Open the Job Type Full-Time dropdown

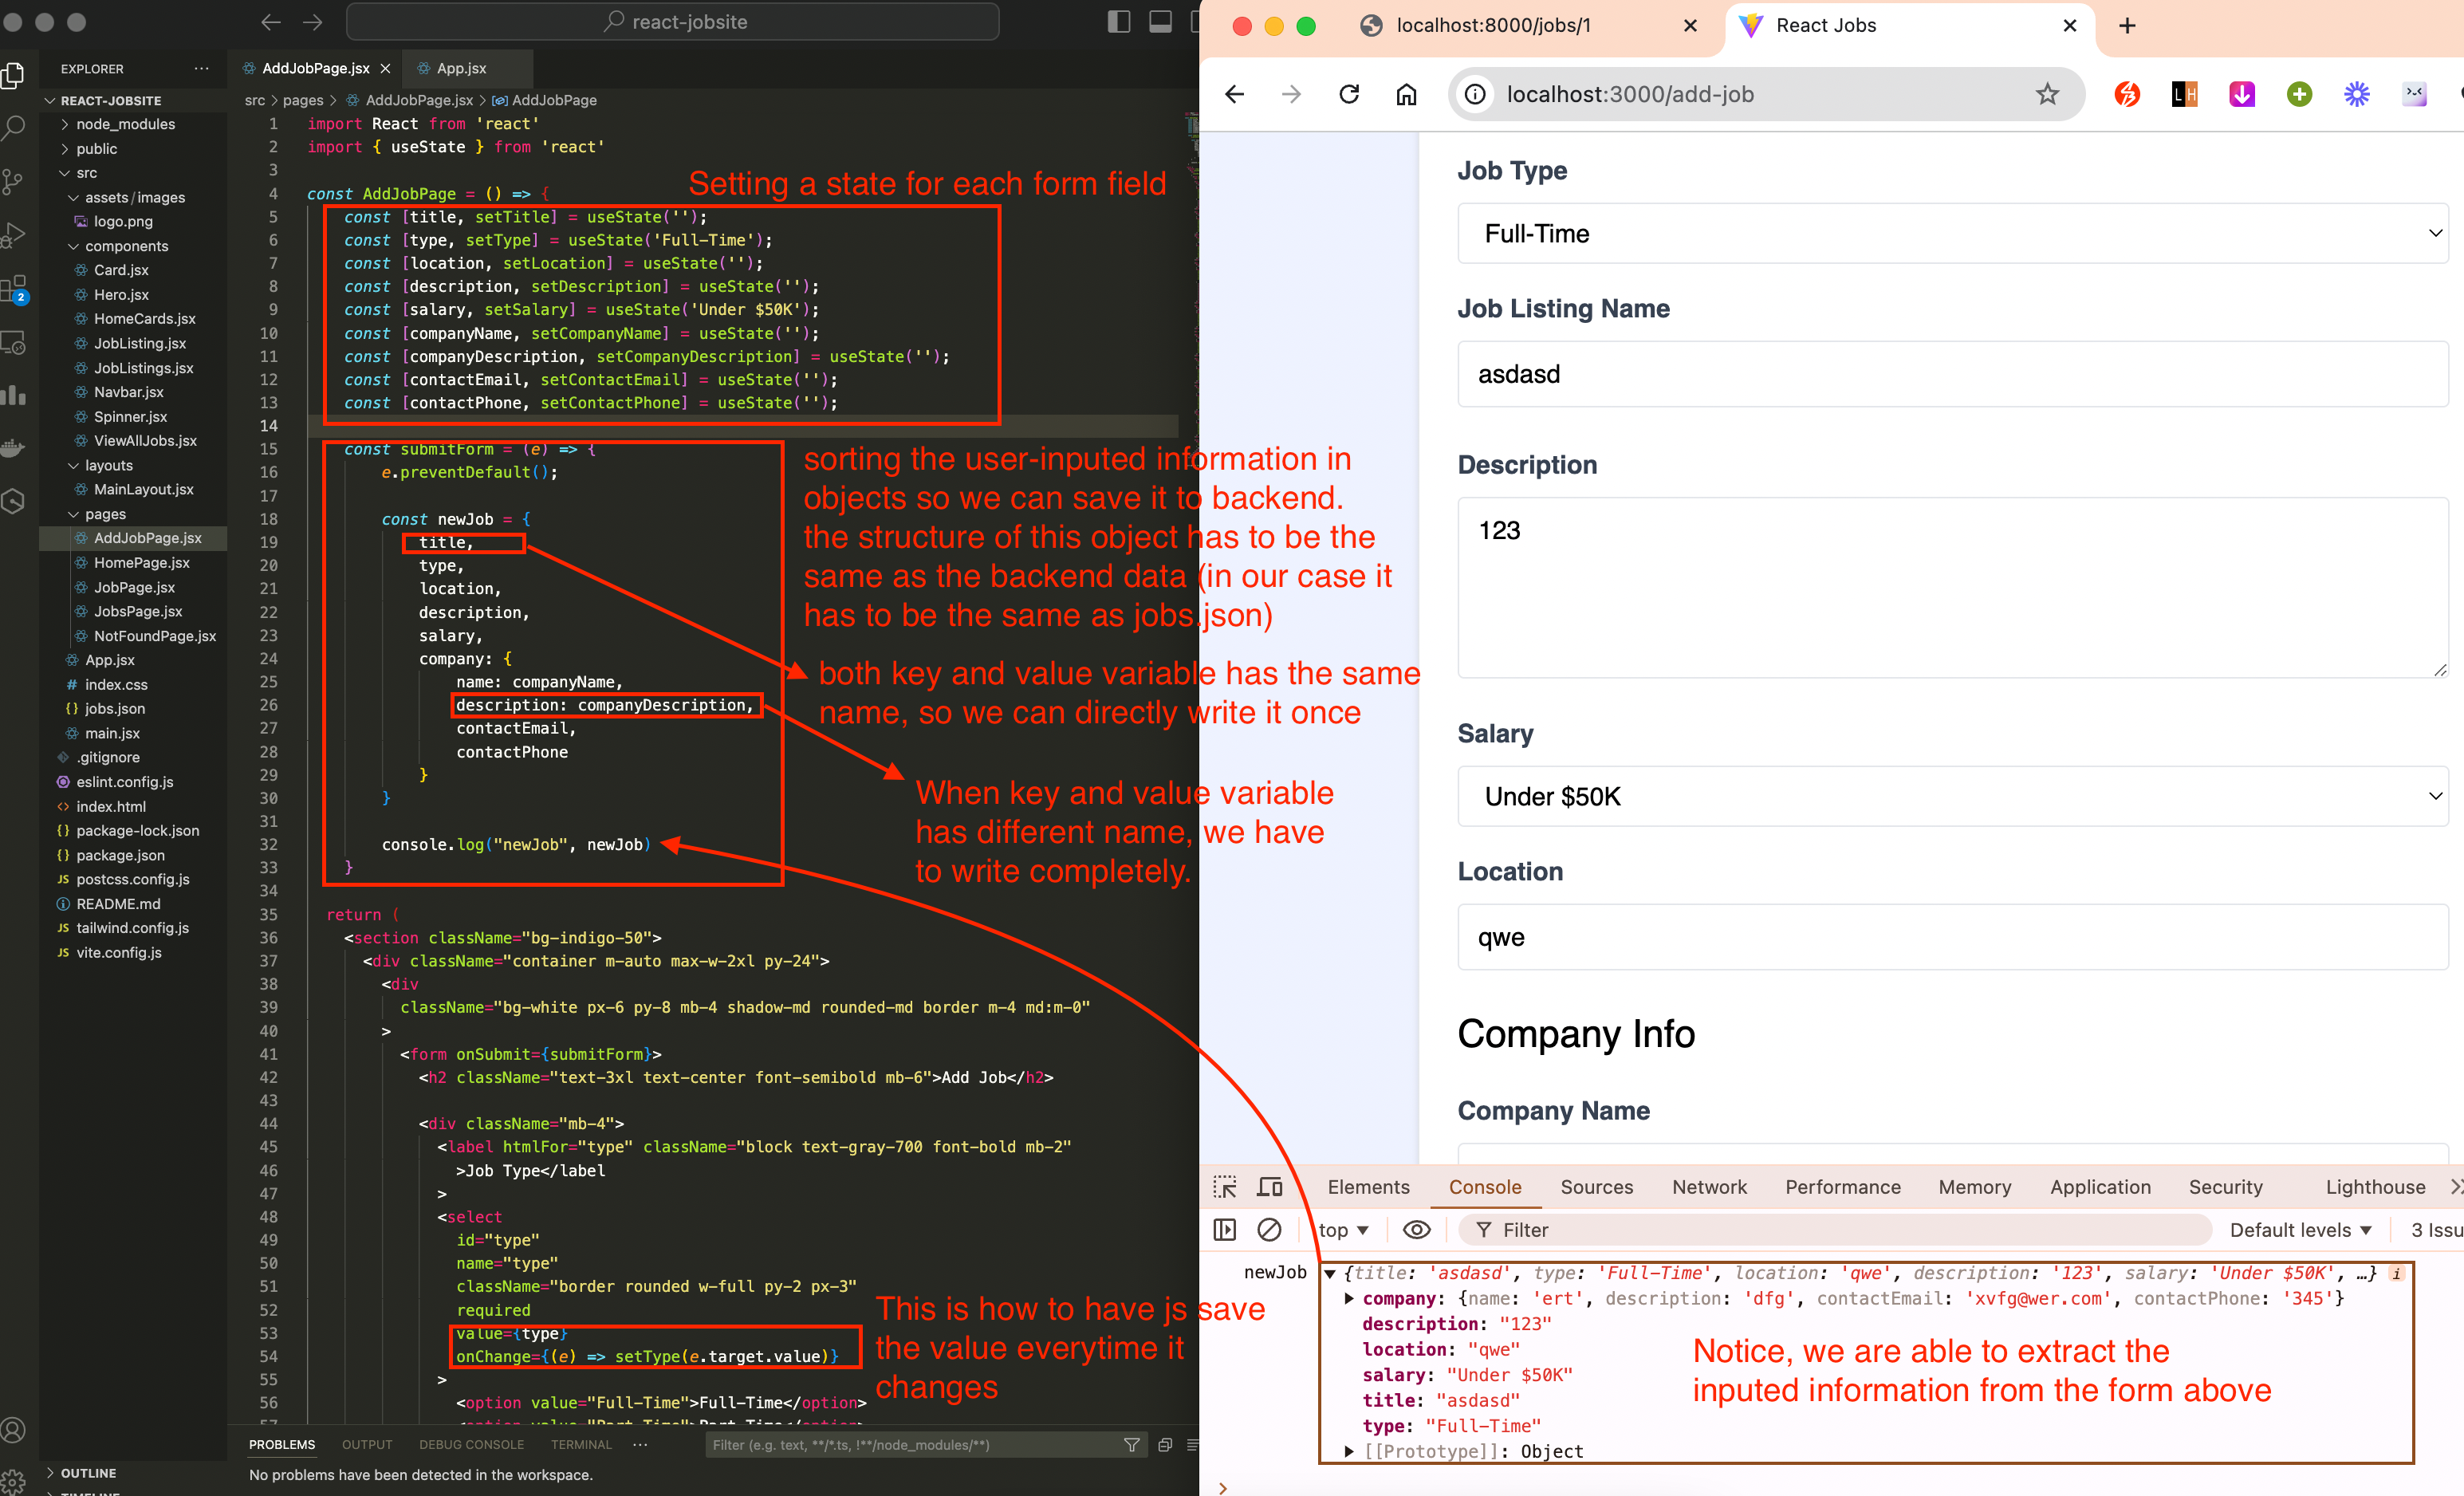point(1953,233)
